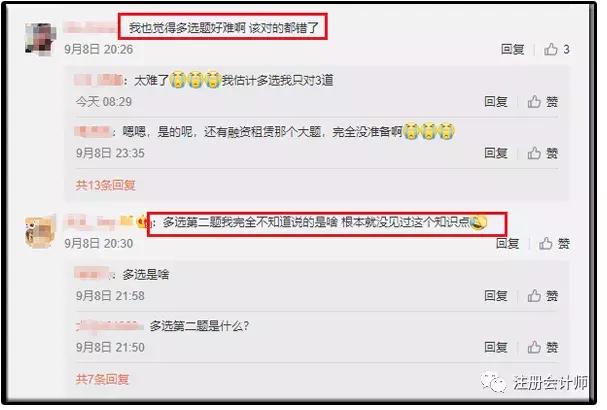This screenshot has width=607, height=410.
Task: Like the 9月8日 23:35 reply
Action: (x=543, y=153)
